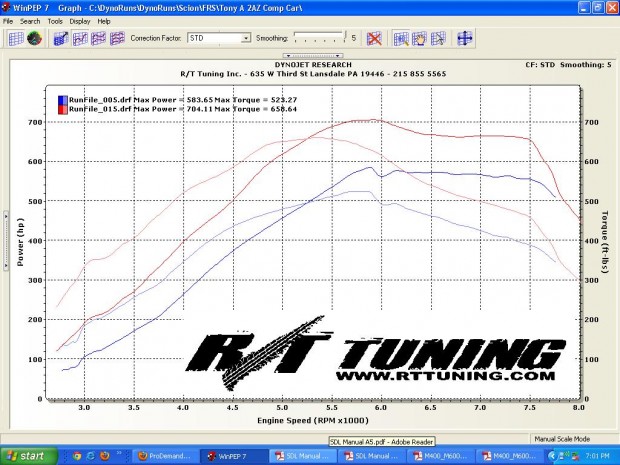Viewport: 620px width, 465px height.
Task: Click the Firefox icon in quick launch
Action: click(104, 456)
